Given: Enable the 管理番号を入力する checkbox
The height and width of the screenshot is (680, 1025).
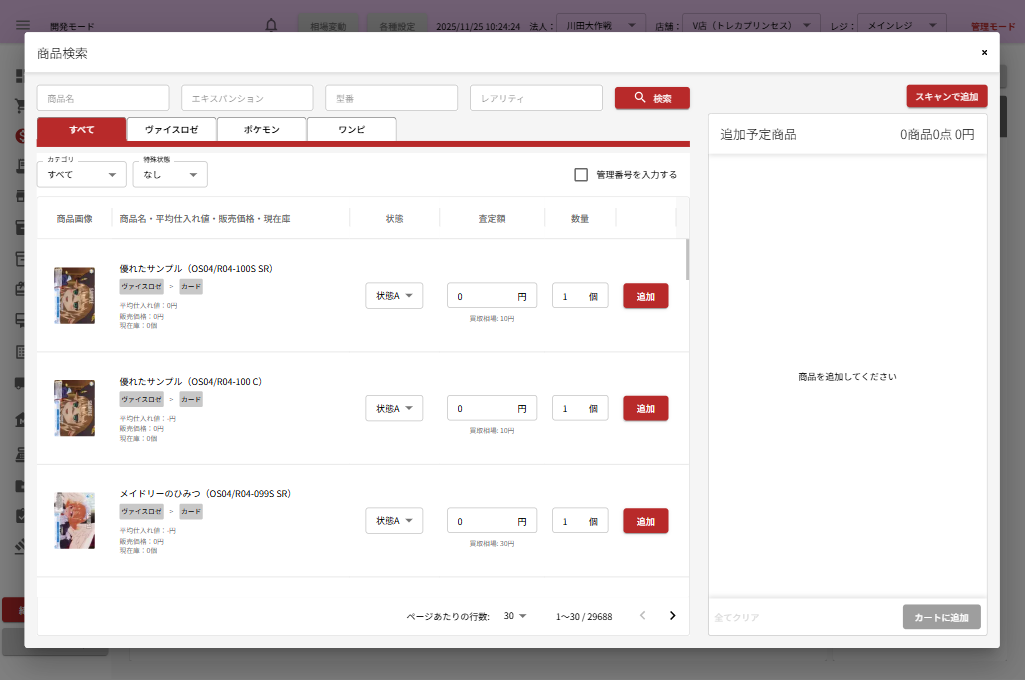Looking at the screenshot, I should point(581,175).
